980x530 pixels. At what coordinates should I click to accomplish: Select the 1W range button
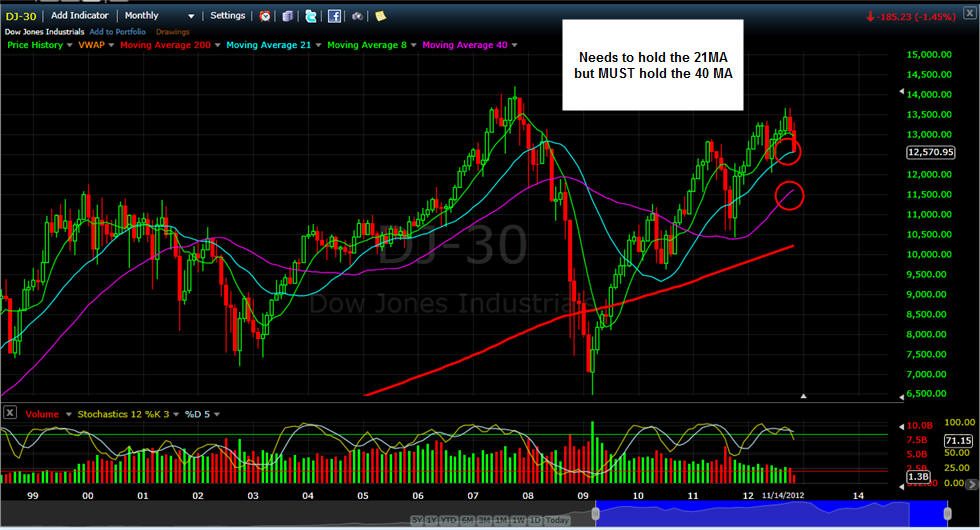pos(519,520)
